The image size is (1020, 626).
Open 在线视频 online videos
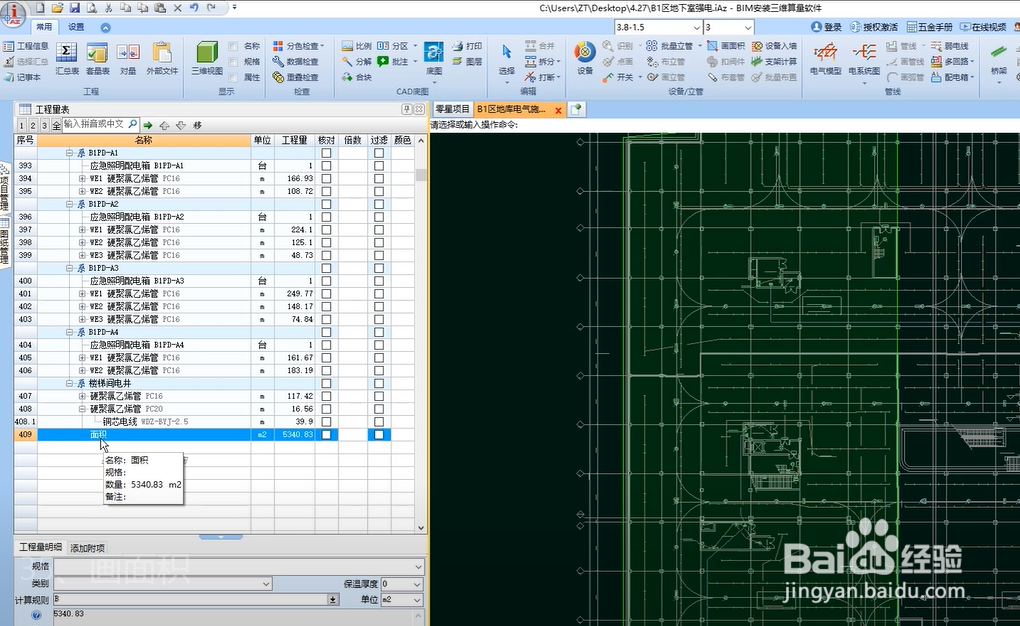983,27
